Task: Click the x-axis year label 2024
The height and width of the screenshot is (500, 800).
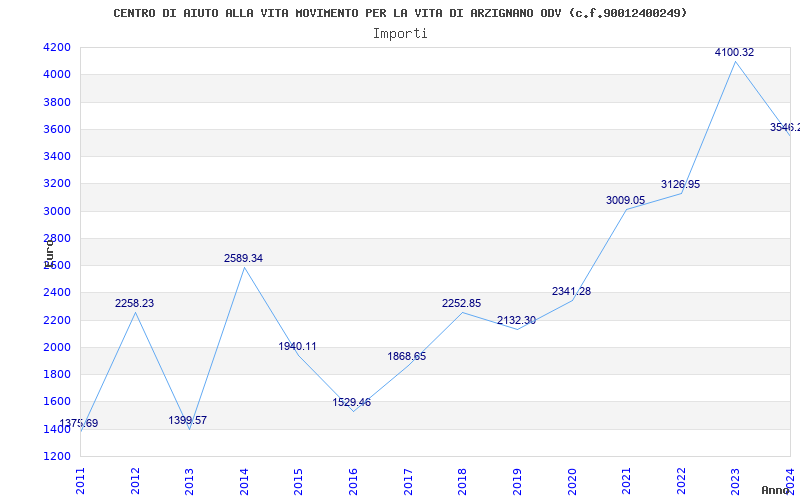Action: coord(790,479)
